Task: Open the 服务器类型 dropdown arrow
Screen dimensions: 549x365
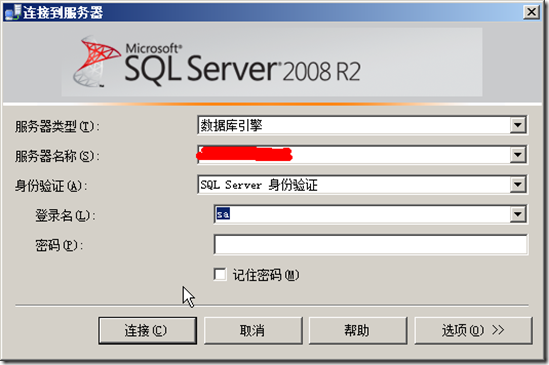Action: pos(518,125)
